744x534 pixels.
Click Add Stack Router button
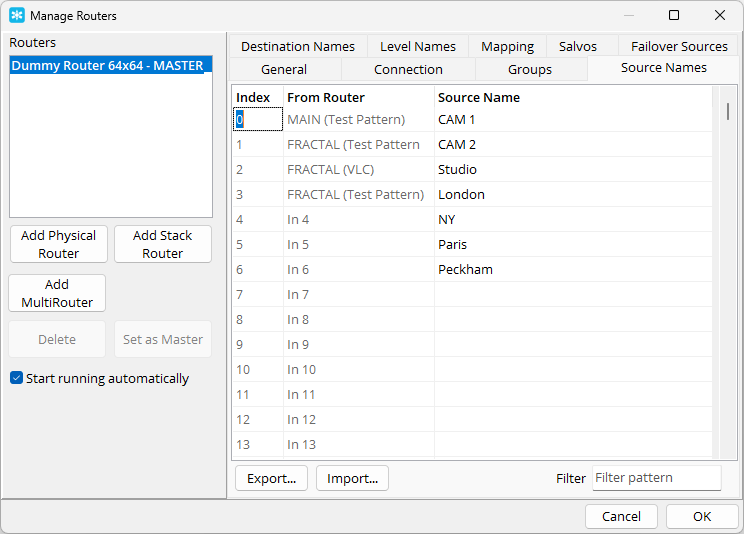point(163,244)
